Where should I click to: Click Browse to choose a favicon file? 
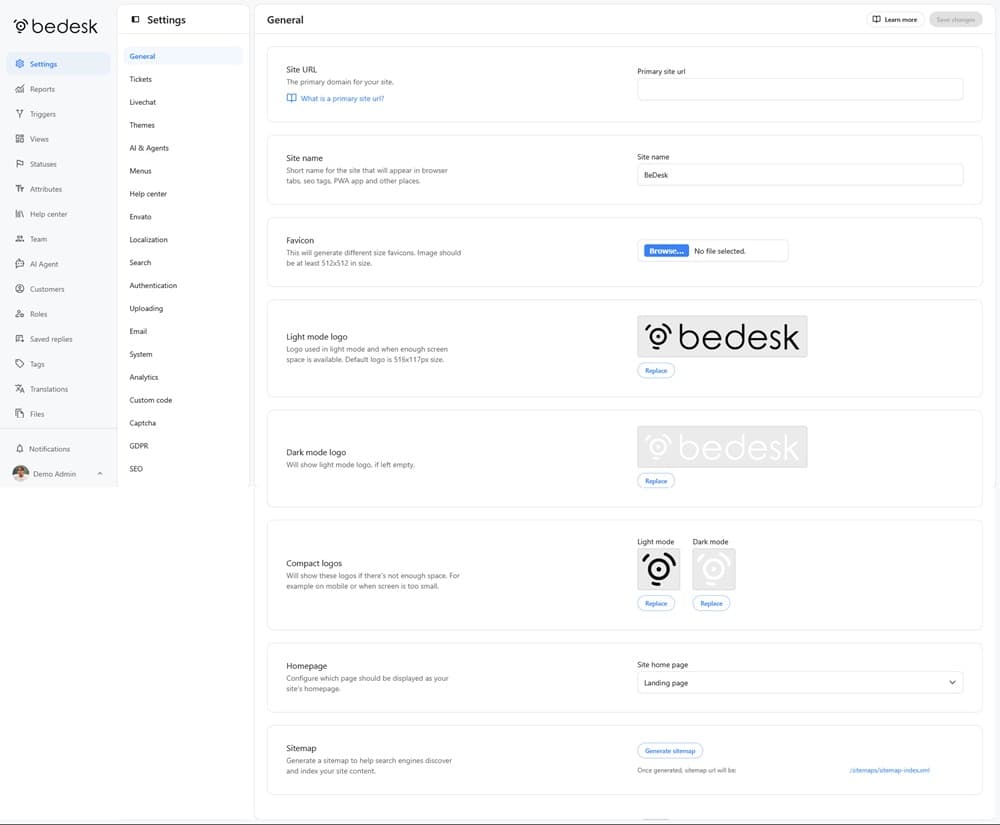click(x=666, y=251)
